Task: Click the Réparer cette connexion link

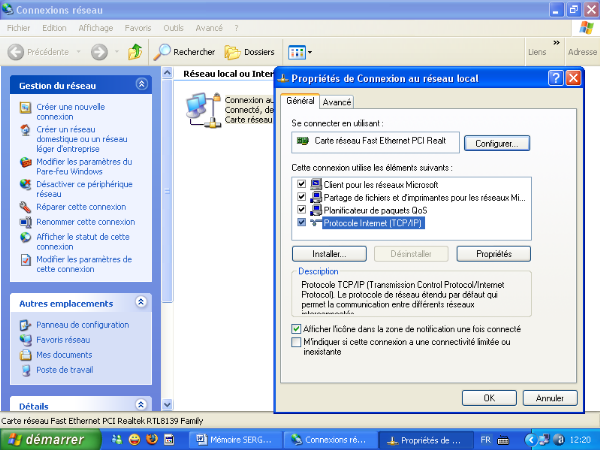Action: (x=81, y=207)
